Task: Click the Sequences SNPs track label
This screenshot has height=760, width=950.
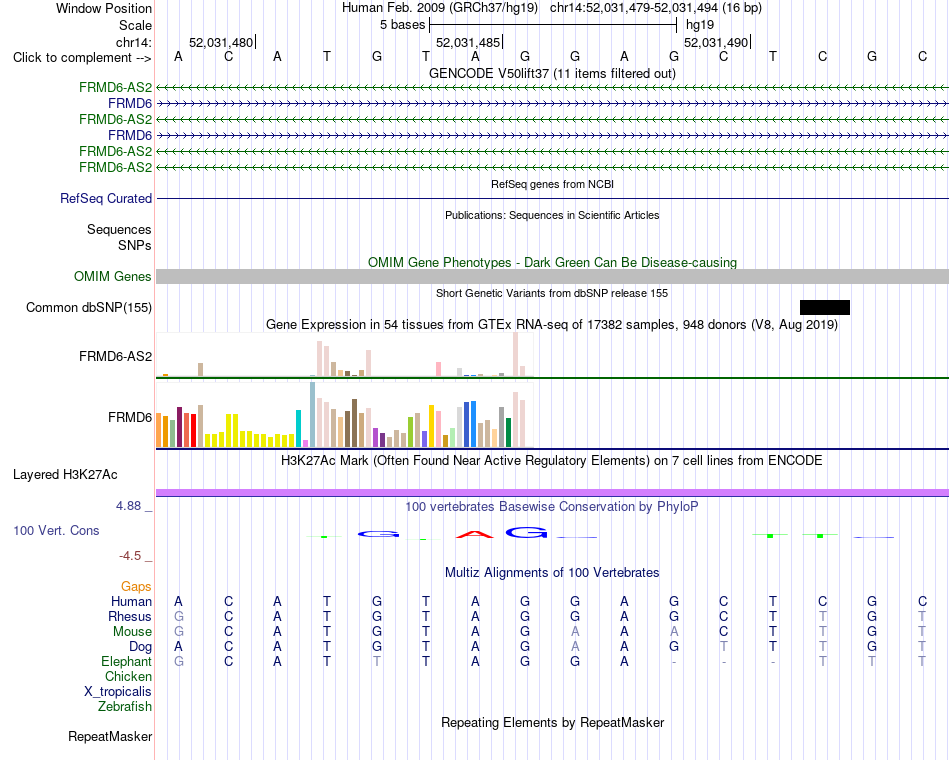Action: (x=119, y=238)
